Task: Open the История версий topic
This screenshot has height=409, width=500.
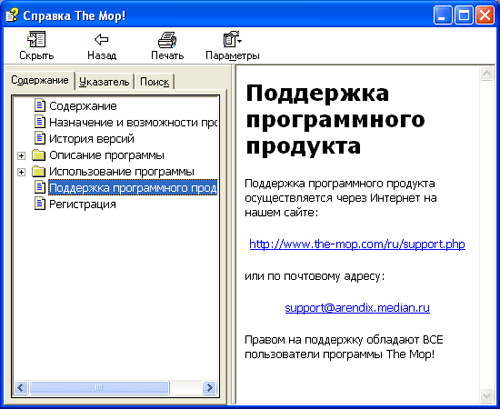Action: click(92, 139)
